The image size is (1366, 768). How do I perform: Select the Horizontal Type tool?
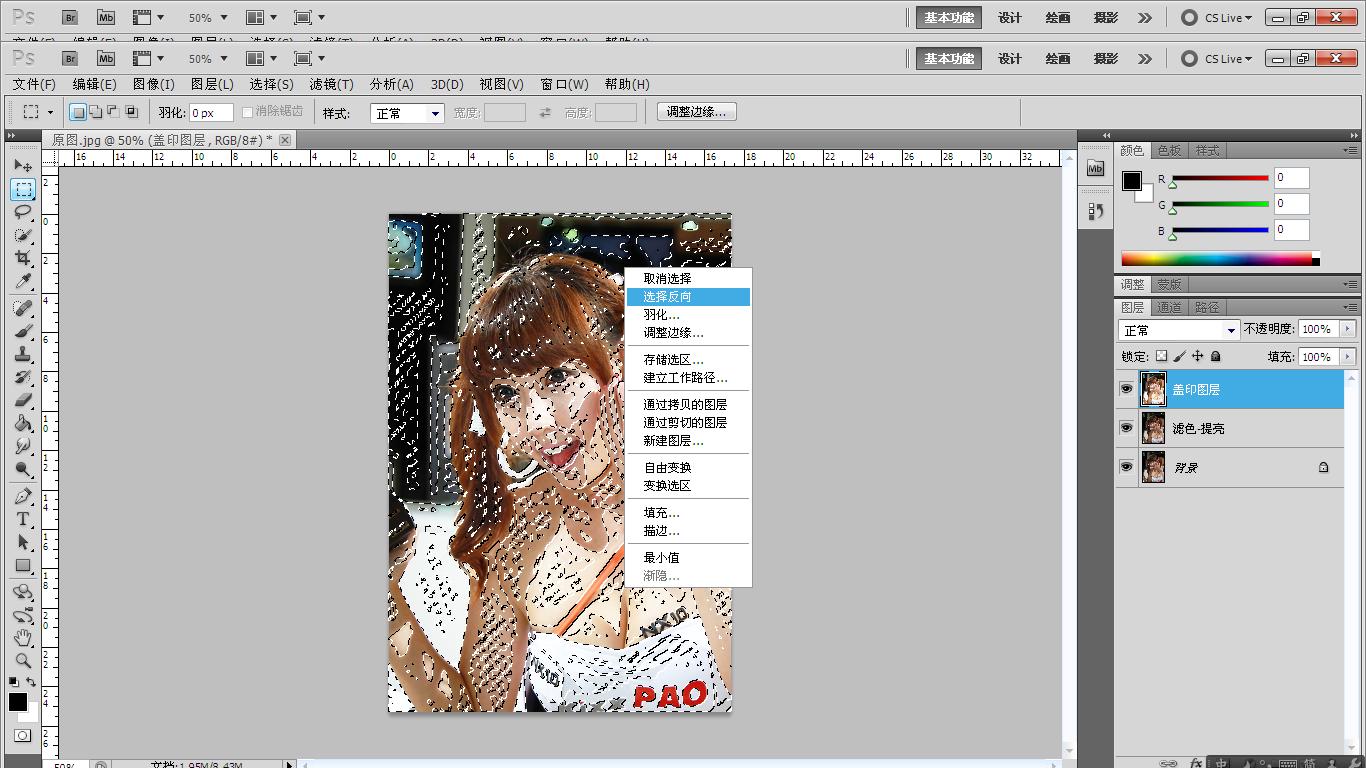[22, 519]
